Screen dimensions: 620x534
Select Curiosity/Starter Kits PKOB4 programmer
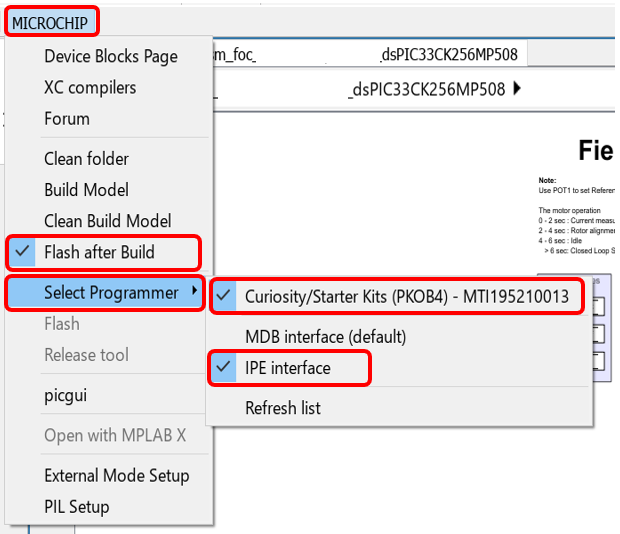(397, 296)
